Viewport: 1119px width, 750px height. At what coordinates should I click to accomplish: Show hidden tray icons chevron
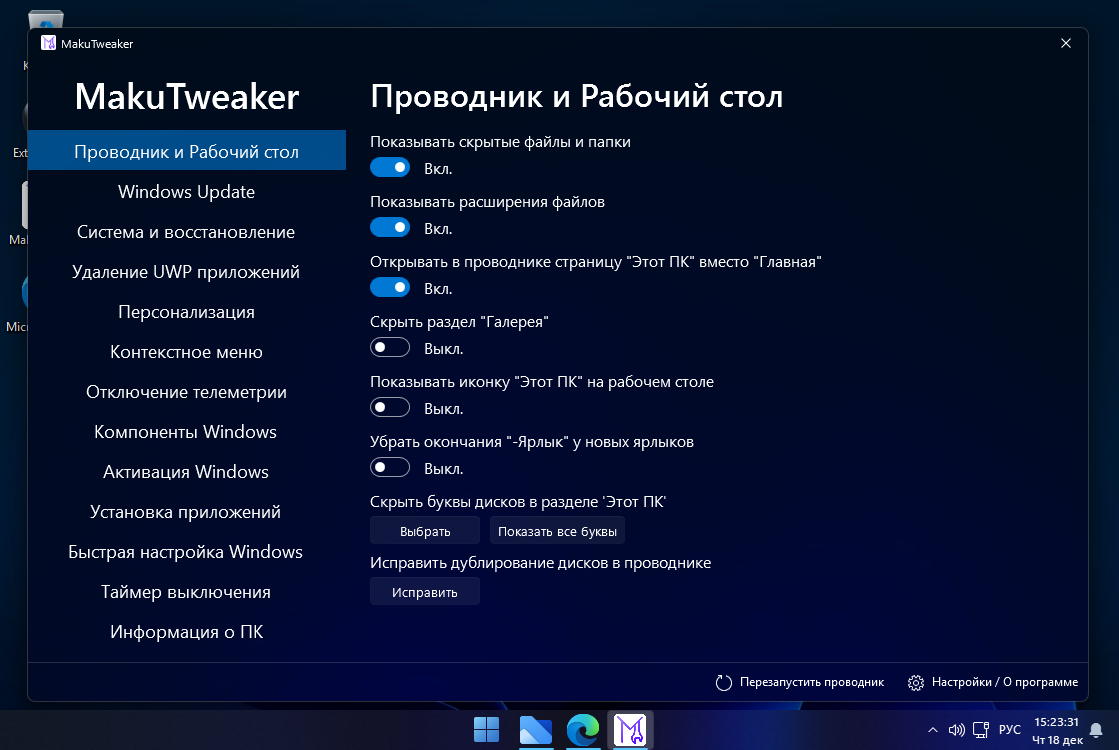(933, 730)
